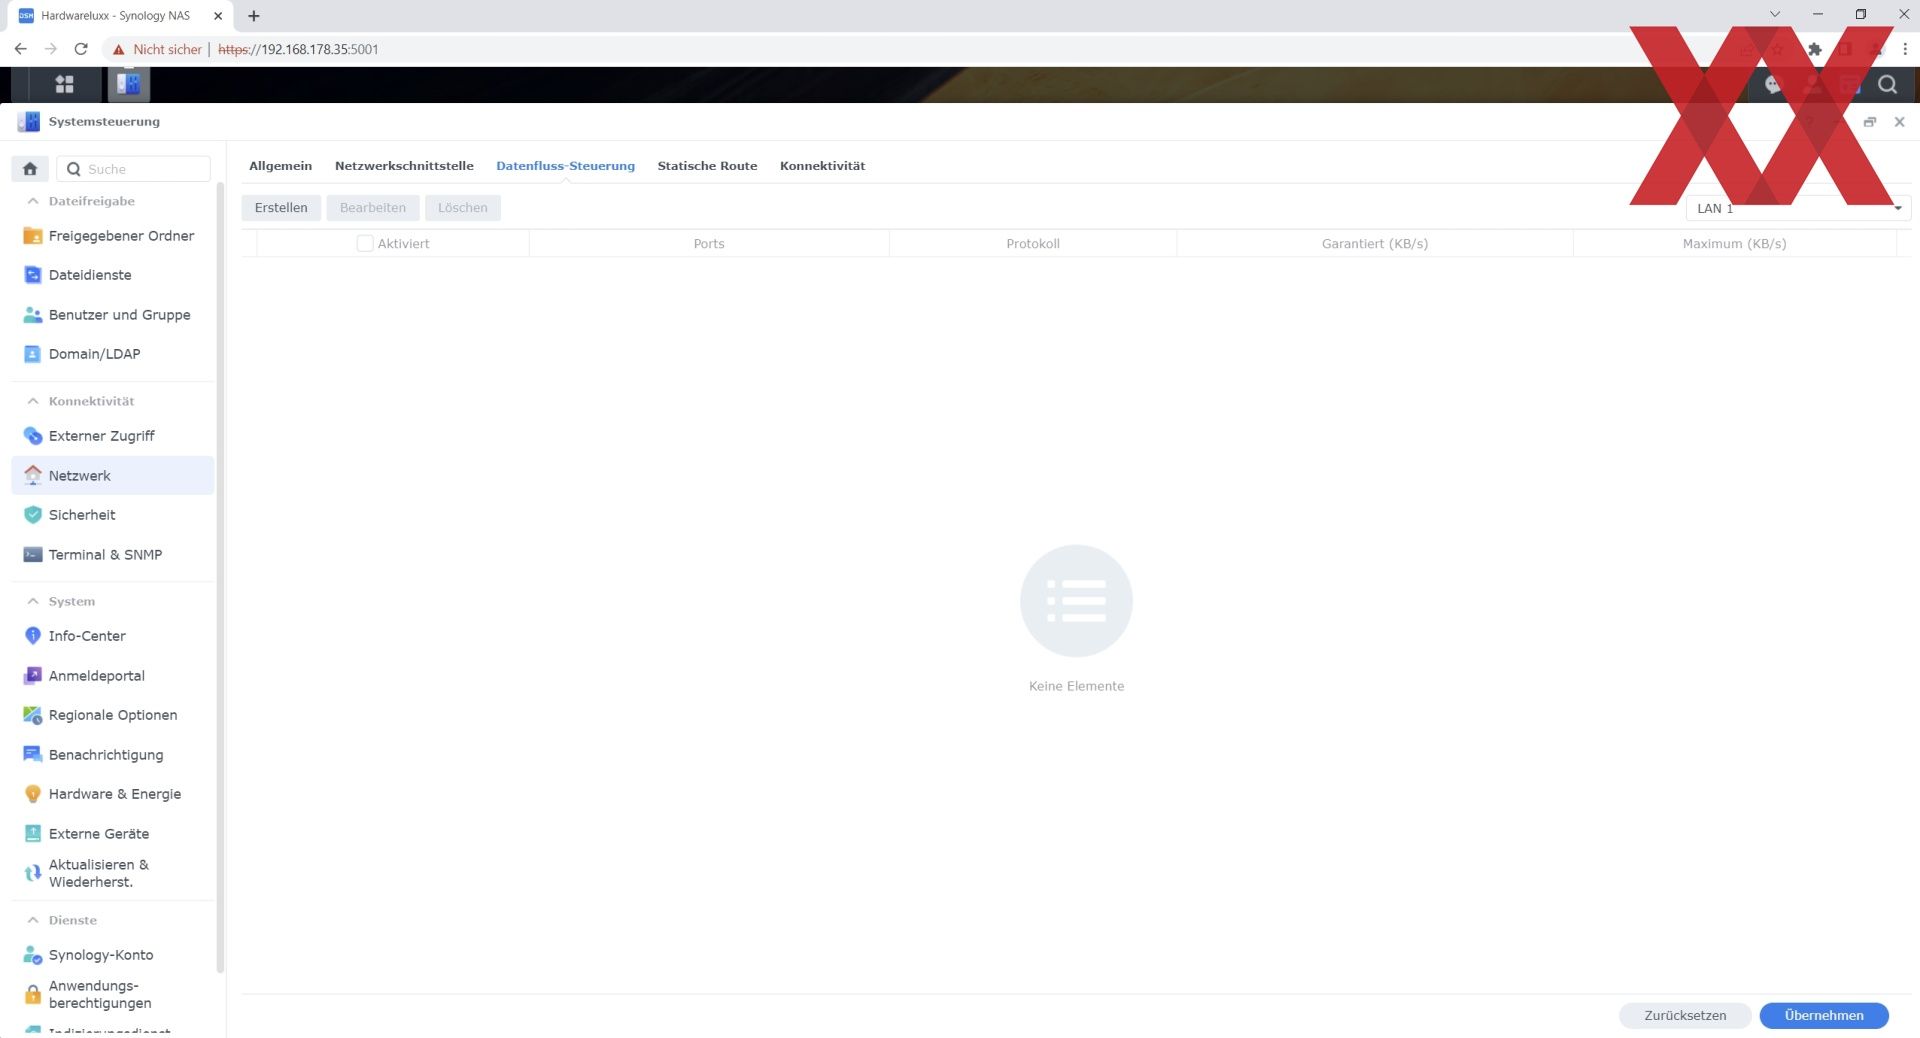Image resolution: width=1920 pixels, height=1038 pixels.
Task: Collapse the System sidebar section
Action: click(x=33, y=601)
